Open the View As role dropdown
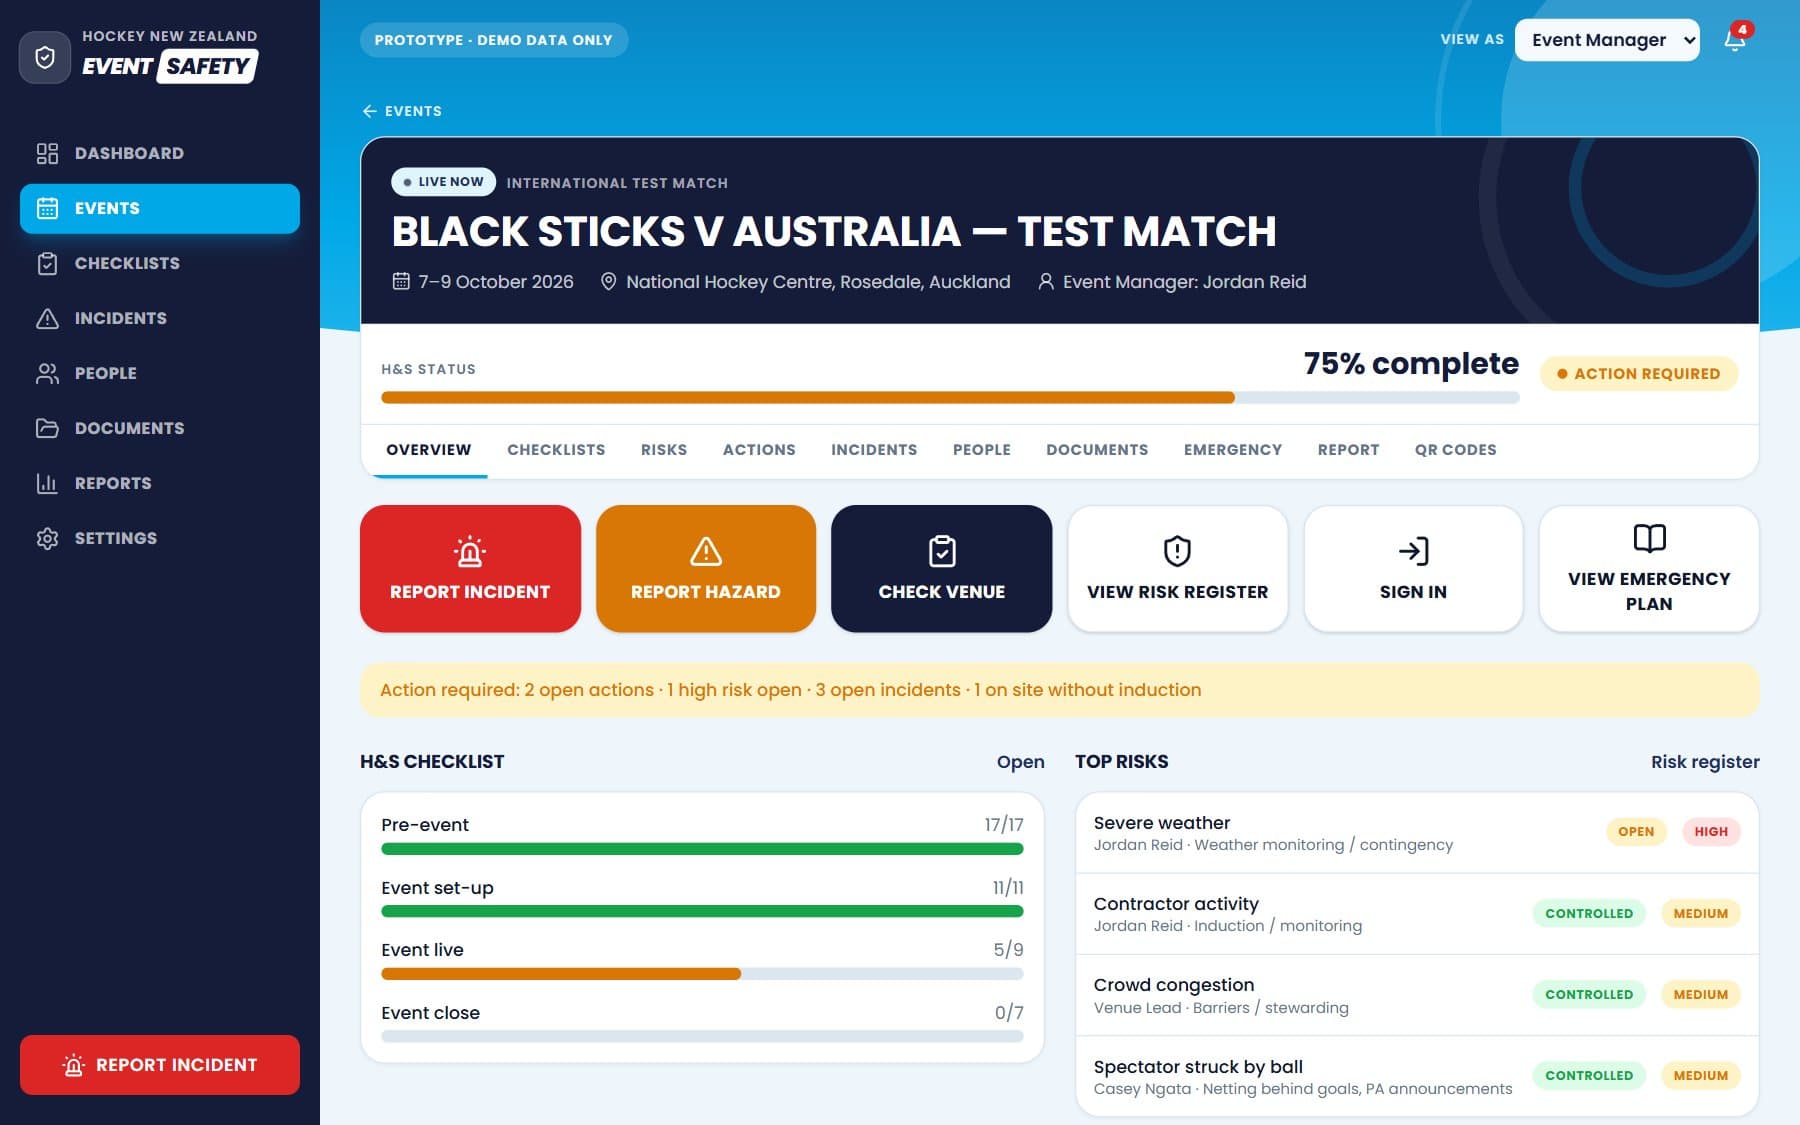This screenshot has width=1800, height=1125. point(1607,40)
